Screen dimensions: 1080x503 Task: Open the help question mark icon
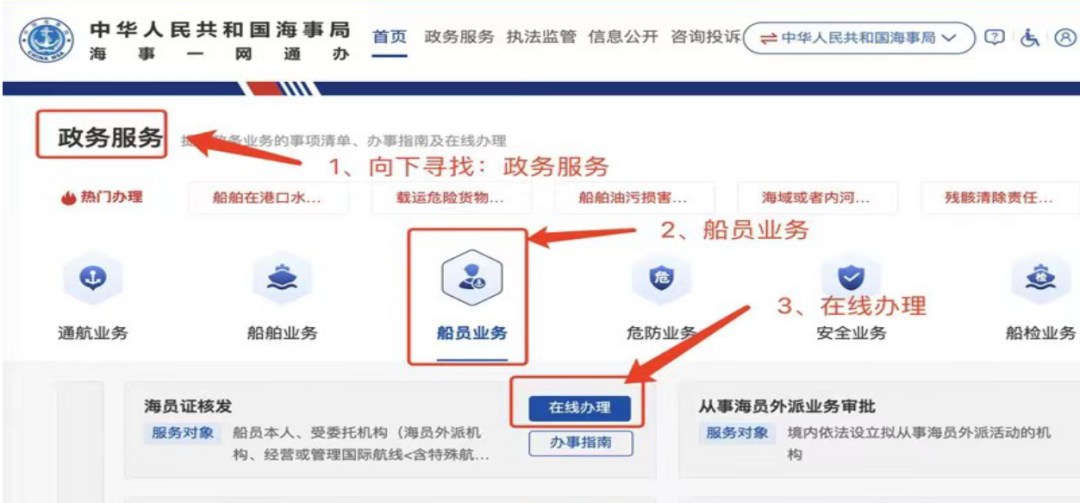click(994, 37)
